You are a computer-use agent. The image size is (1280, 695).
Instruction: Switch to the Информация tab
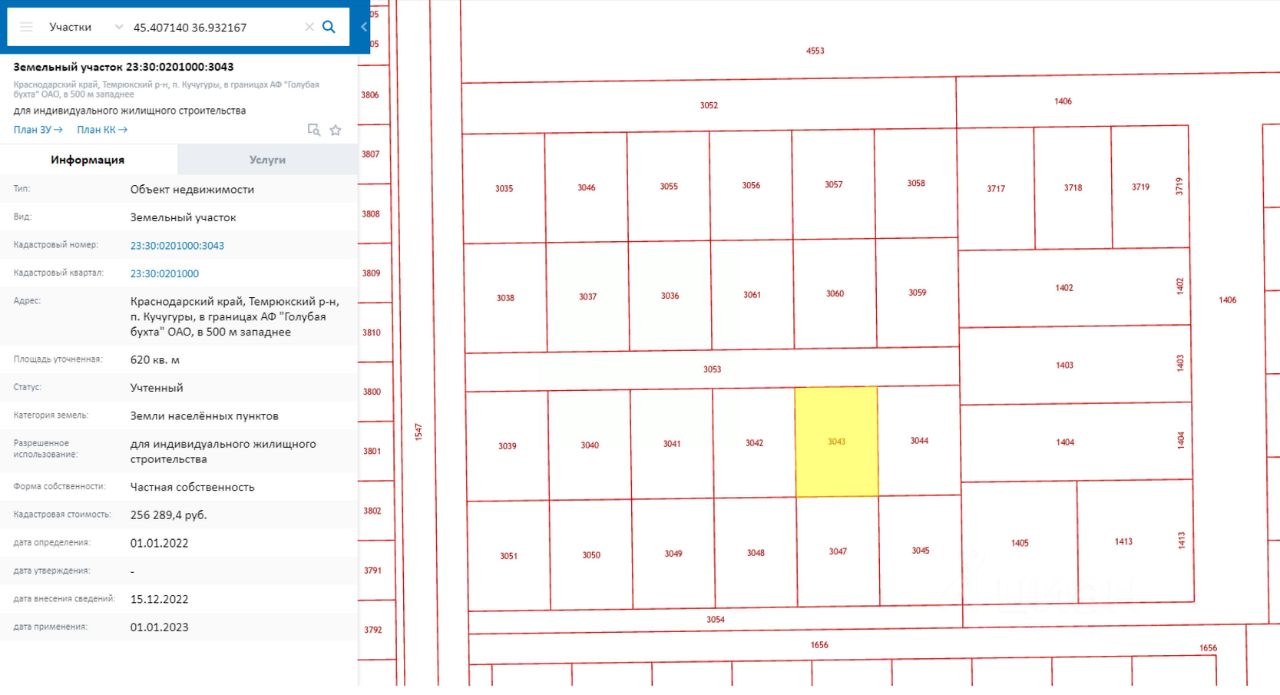pyautogui.click(x=88, y=160)
